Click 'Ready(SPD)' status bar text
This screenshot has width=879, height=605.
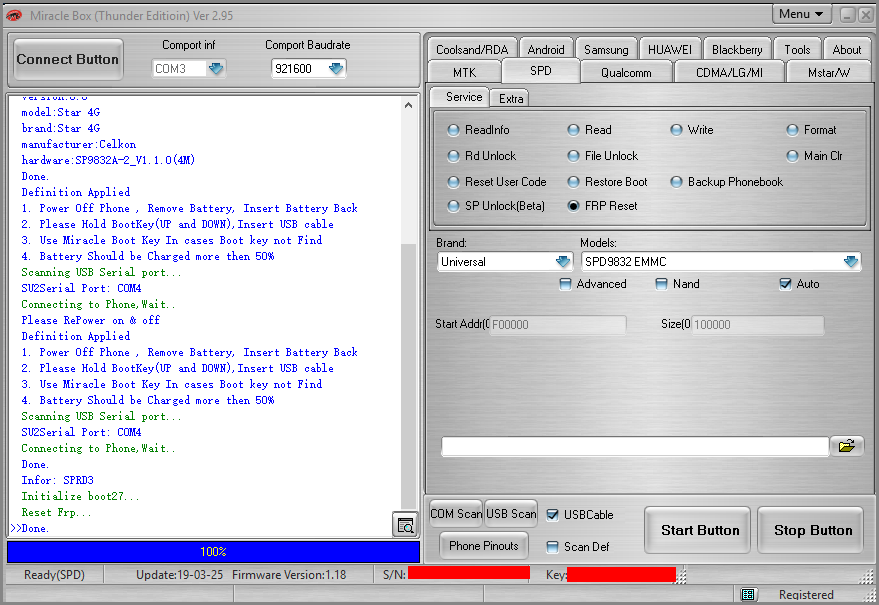pos(54,575)
